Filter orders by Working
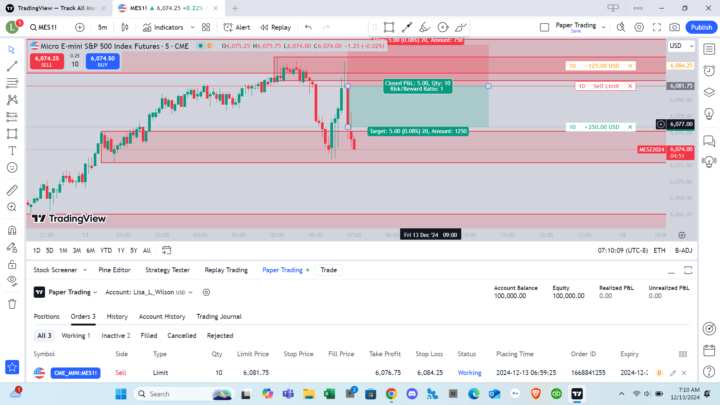Image resolution: width=720 pixels, height=405 pixels. point(76,336)
